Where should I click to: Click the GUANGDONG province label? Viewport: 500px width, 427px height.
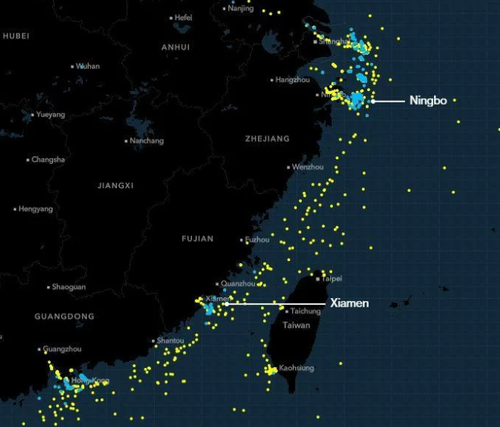(x=65, y=316)
